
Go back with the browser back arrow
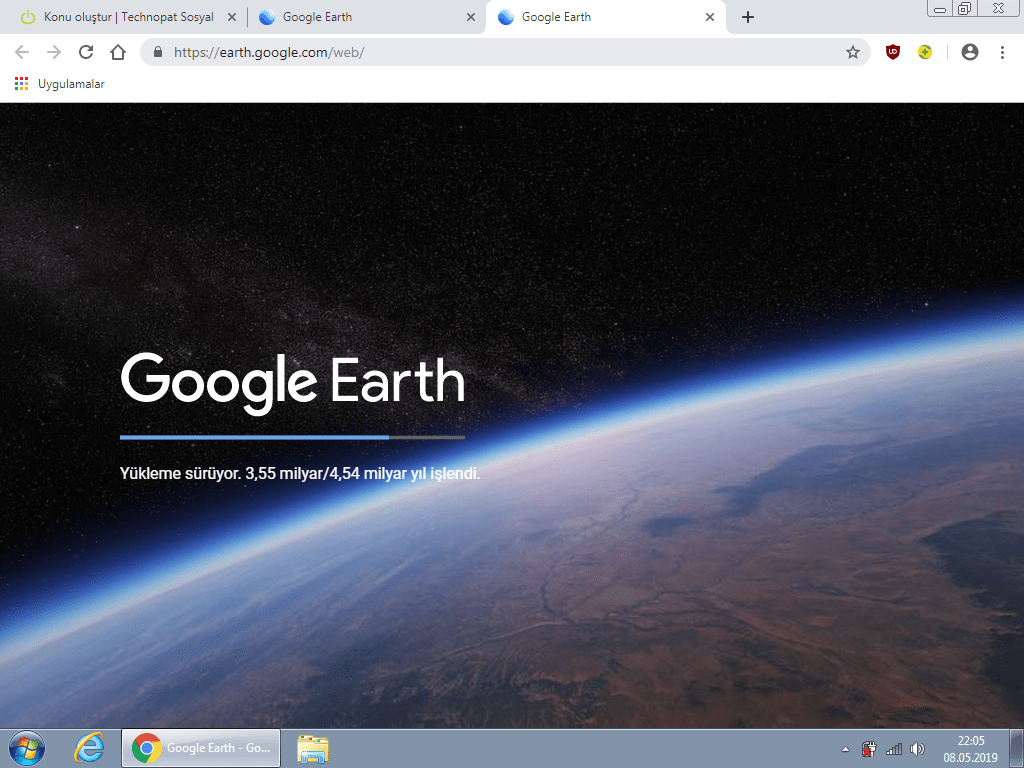[22, 52]
